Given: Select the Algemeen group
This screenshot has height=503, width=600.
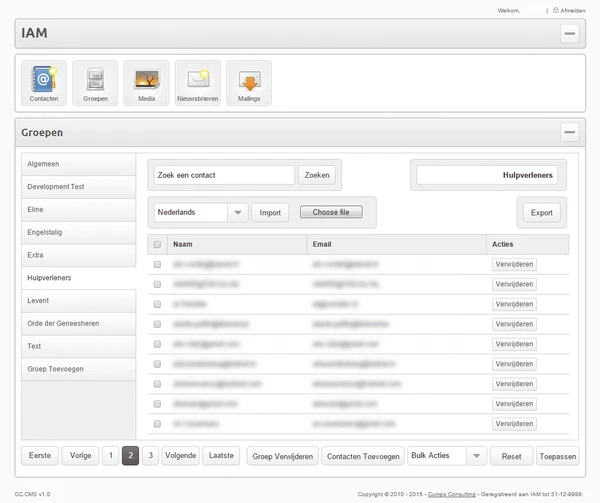Looking at the screenshot, I should (78, 164).
